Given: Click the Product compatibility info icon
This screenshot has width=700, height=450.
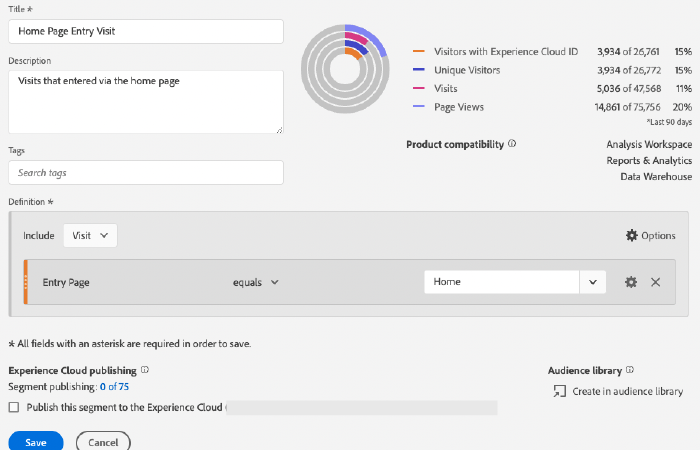Looking at the screenshot, I should [x=512, y=144].
